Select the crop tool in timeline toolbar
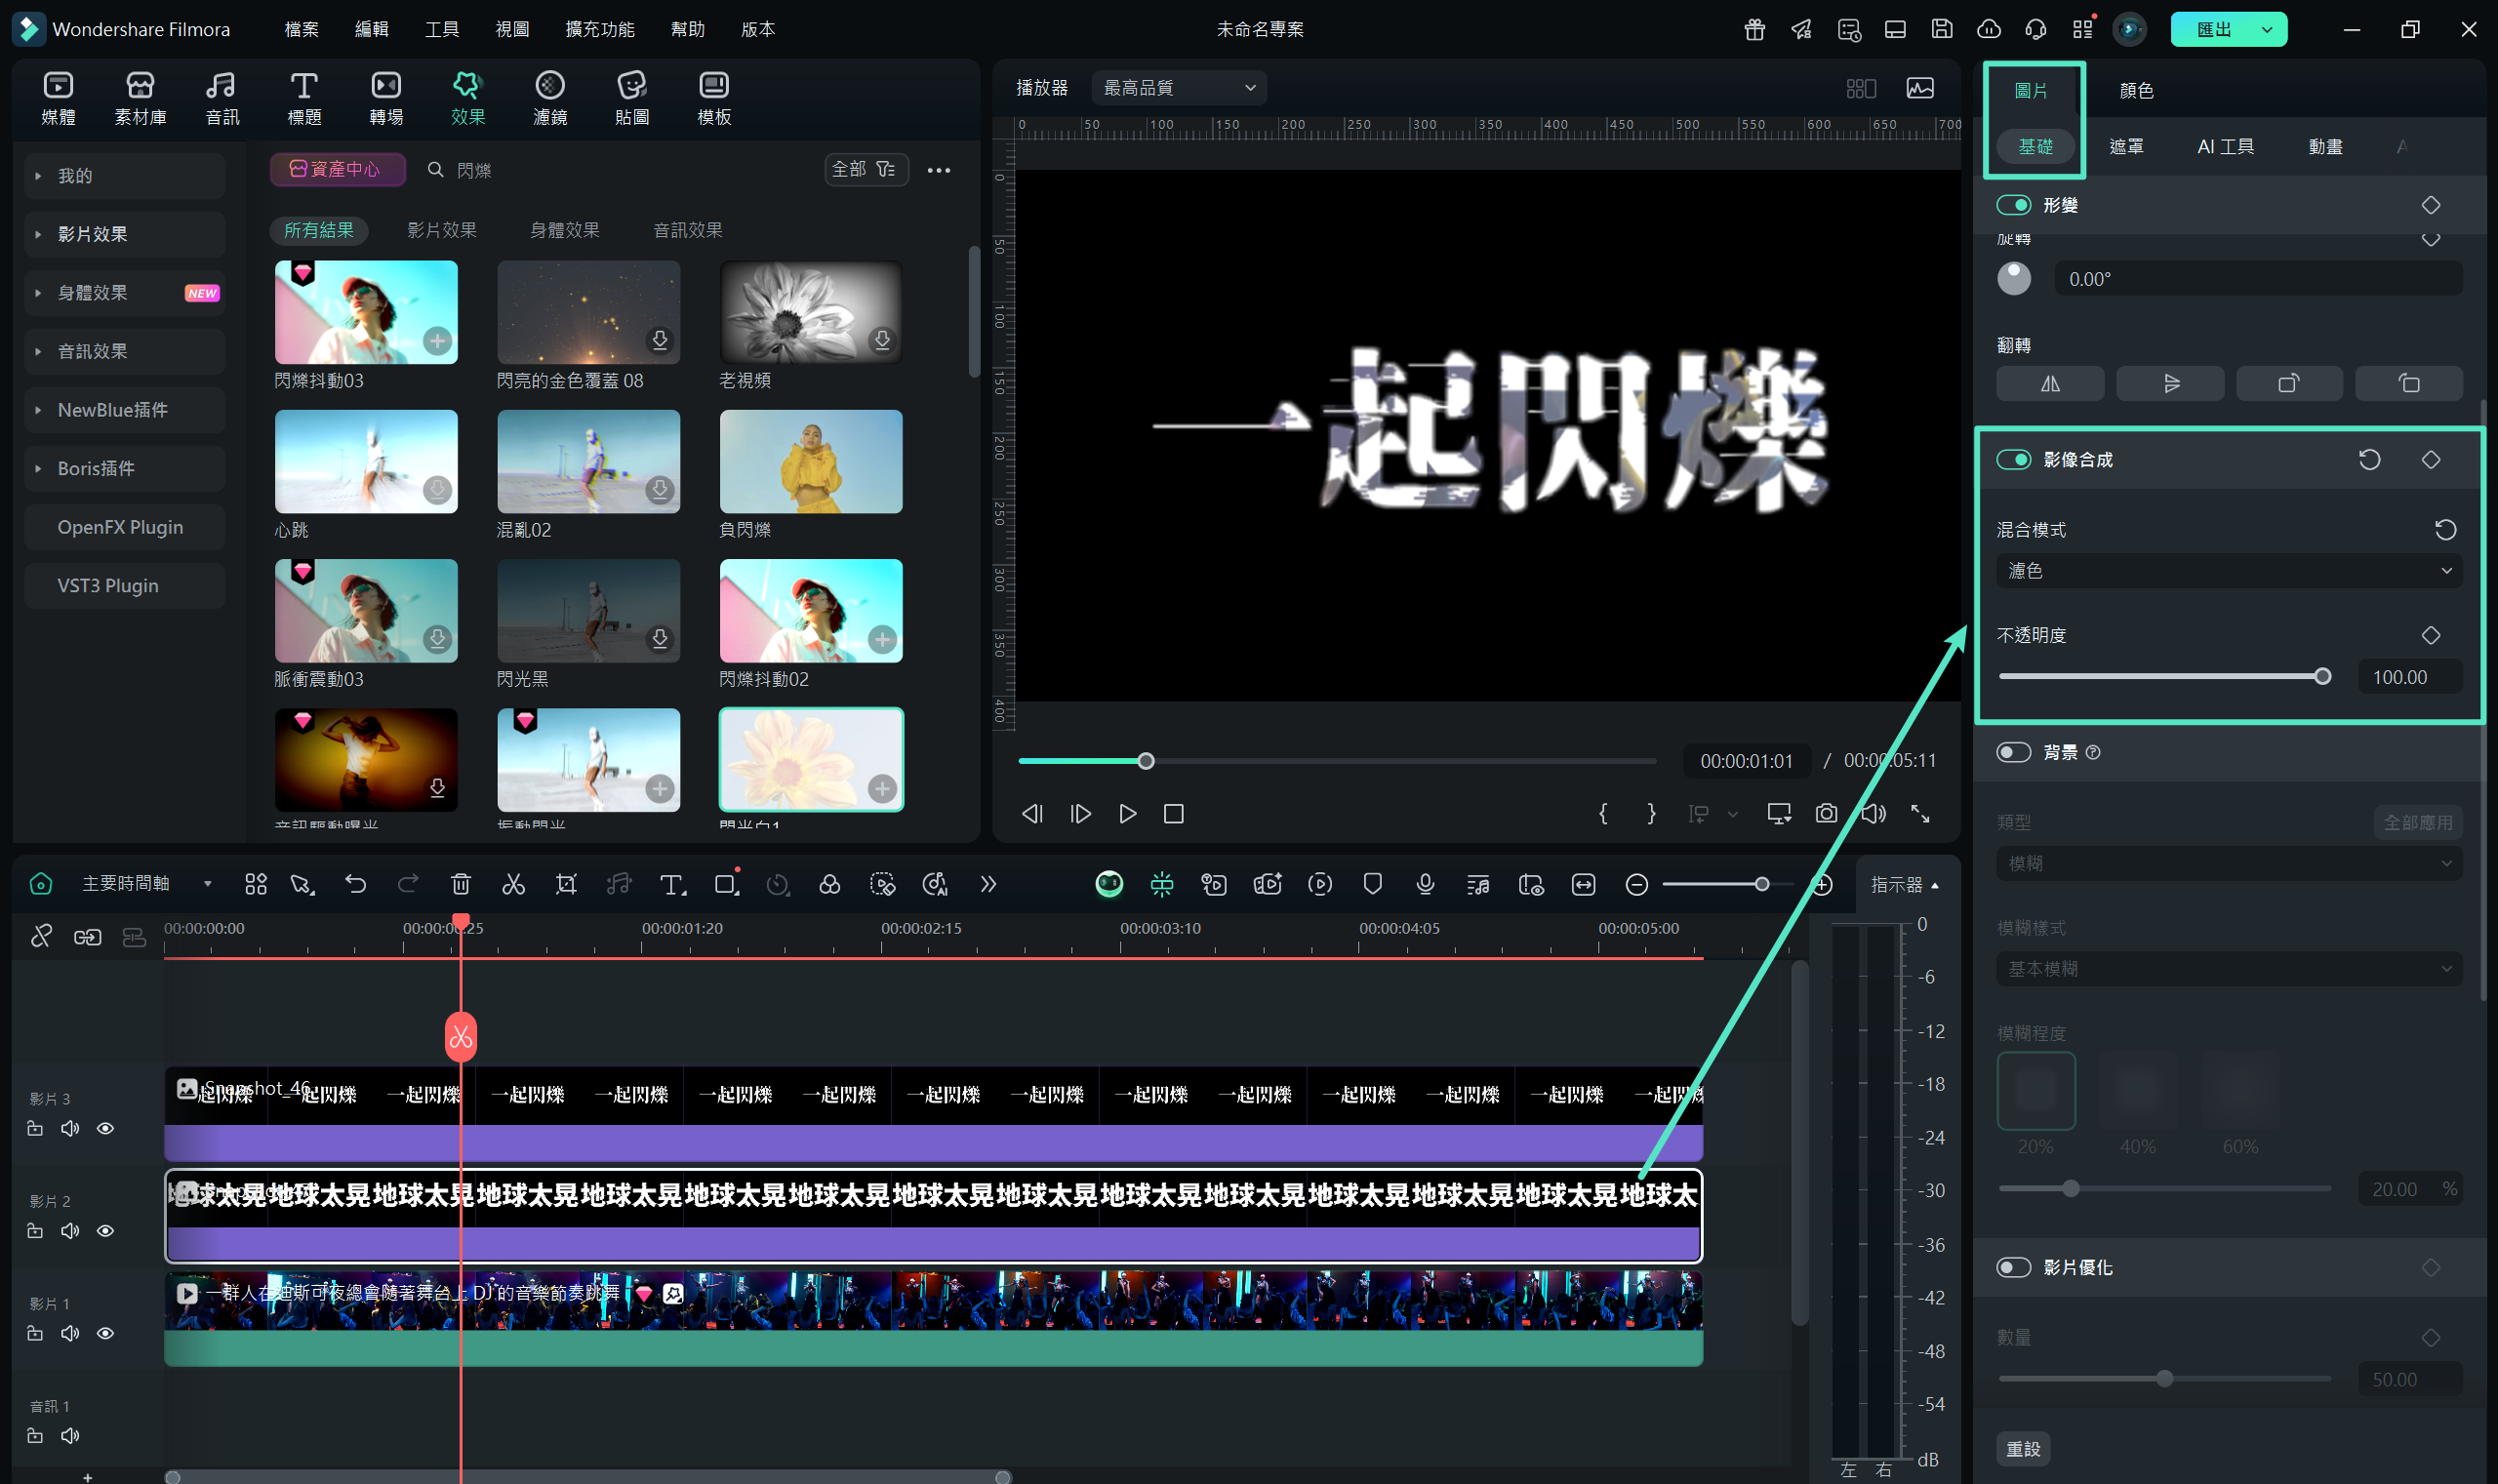The image size is (2498, 1484). pos(566,884)
